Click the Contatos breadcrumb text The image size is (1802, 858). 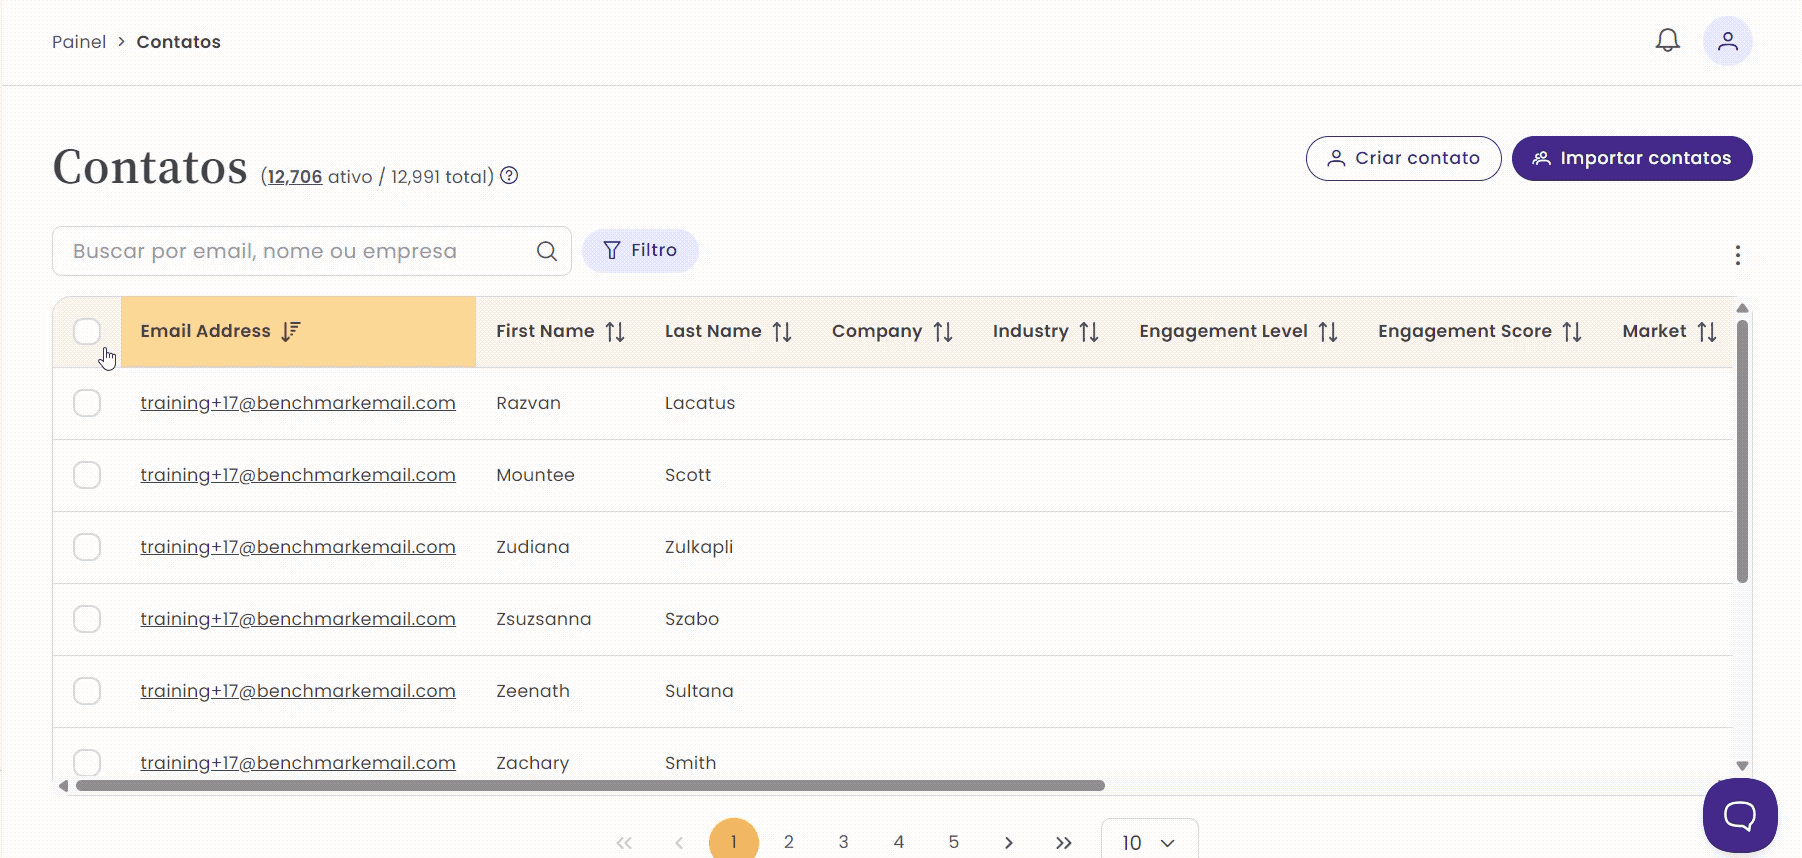pos(178,42)
